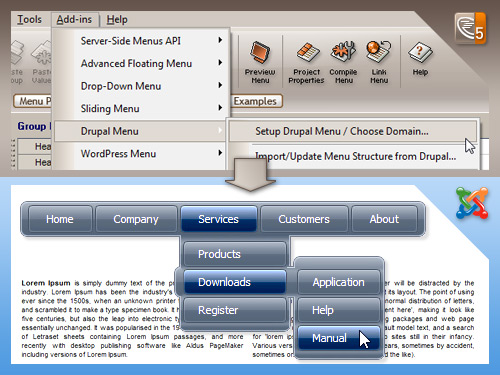
Task: Expand Server-Side Menus API submenu arrow
Action: coord(220,40)
